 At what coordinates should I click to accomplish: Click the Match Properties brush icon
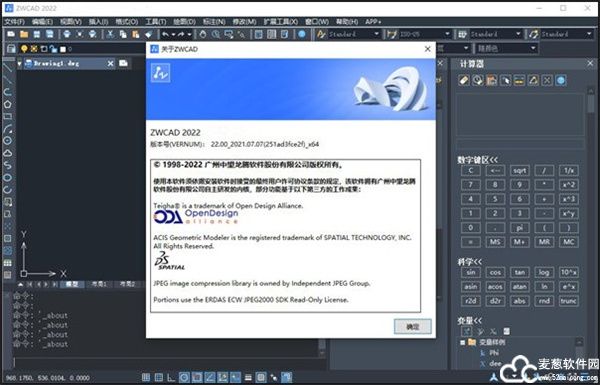click(x=148, y=34)
